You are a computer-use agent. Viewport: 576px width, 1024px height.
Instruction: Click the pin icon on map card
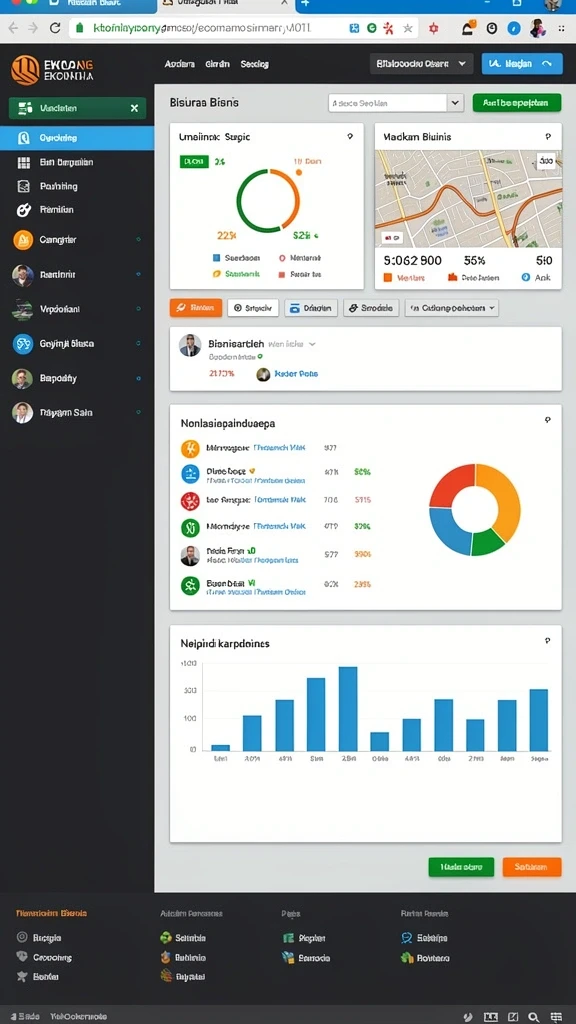(547, 137)
